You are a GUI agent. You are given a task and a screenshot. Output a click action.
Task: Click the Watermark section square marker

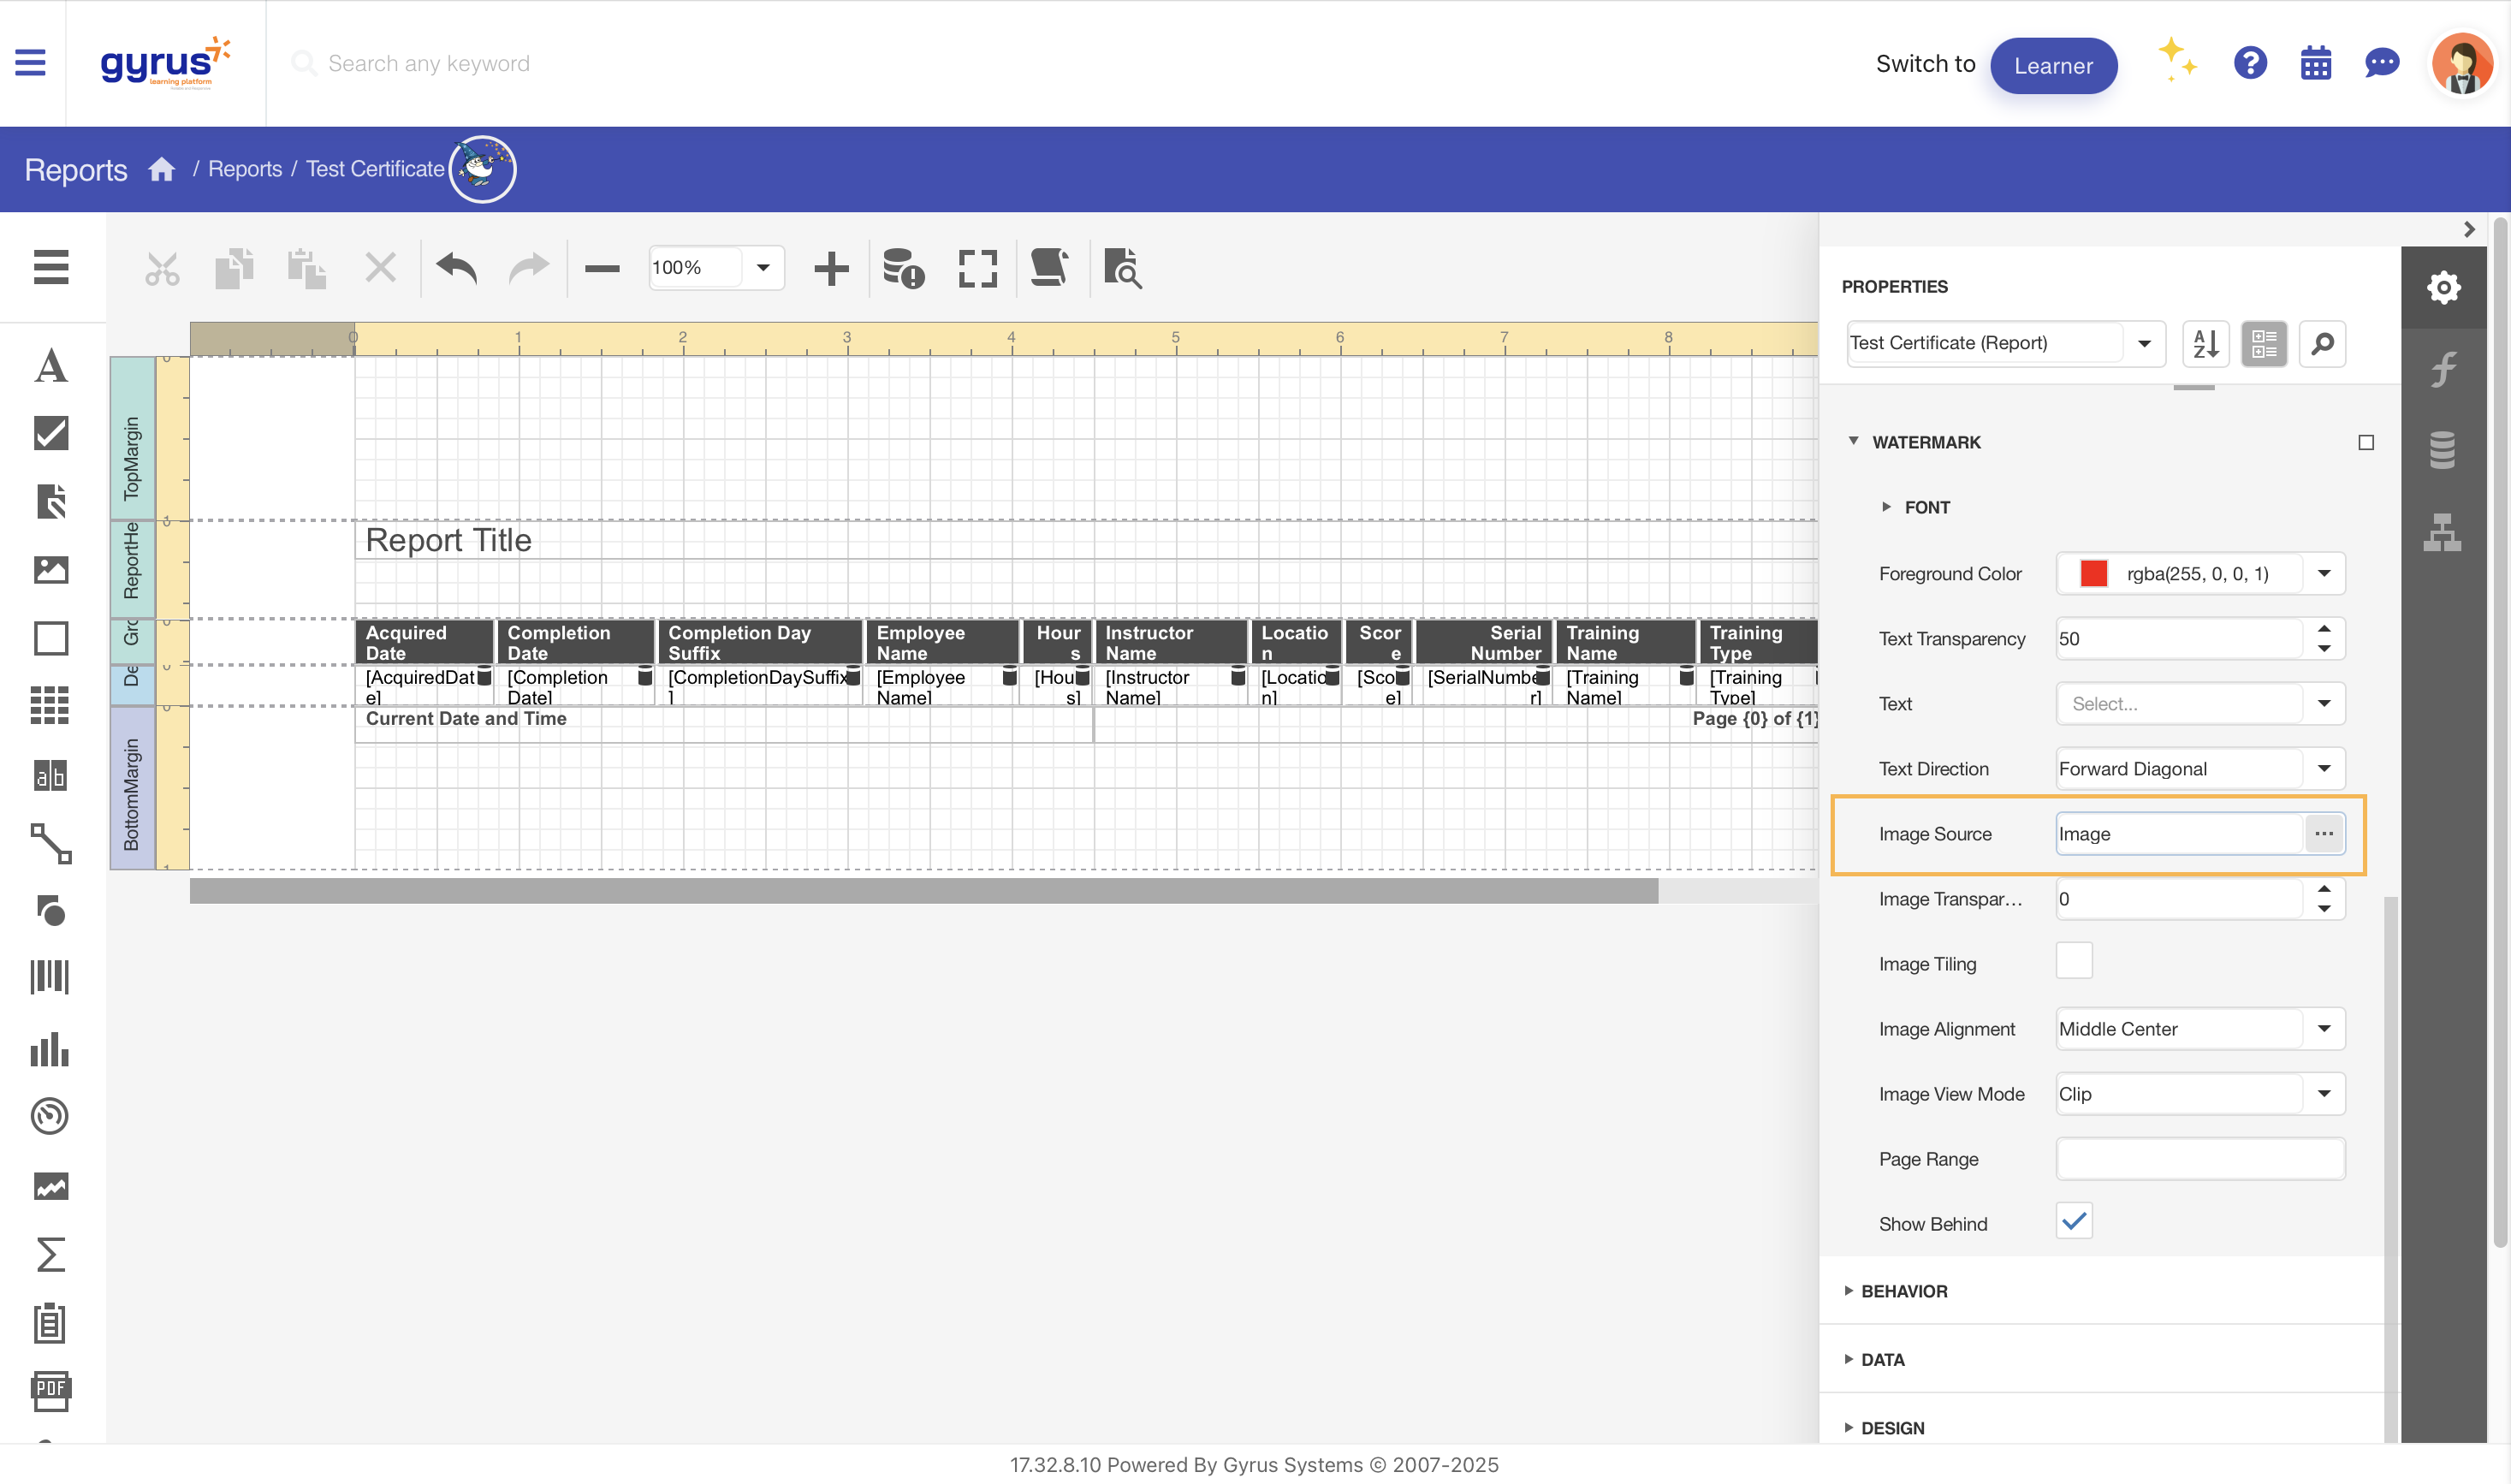pyautogui.click(x=2366, y=442)
